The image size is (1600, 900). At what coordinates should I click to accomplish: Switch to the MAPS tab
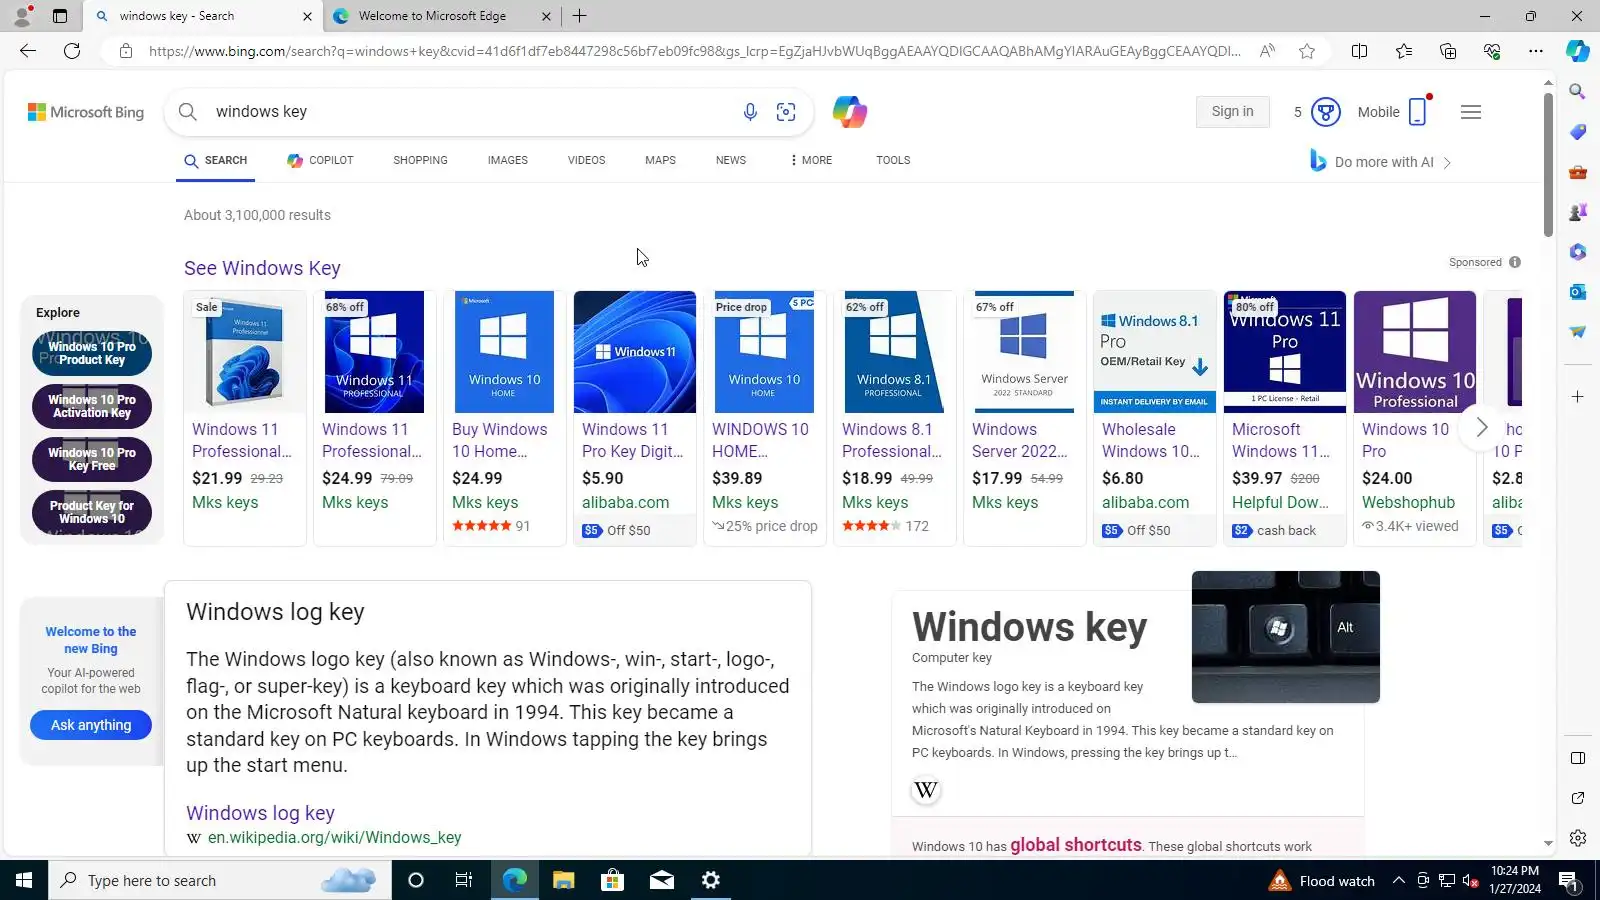(x=660, y=160)
